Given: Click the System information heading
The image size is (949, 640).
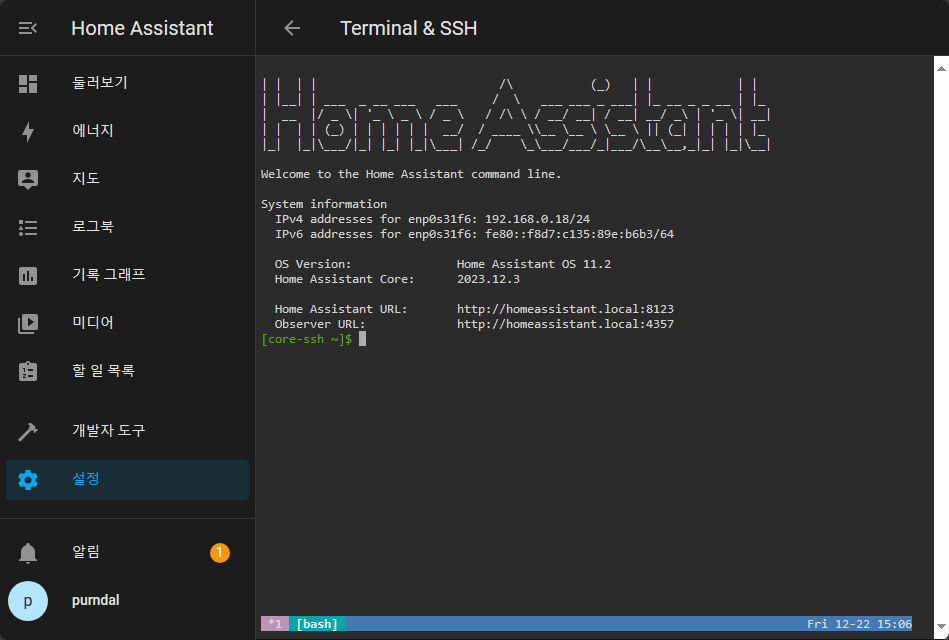Looking at the screenshot, I should 324,204.
